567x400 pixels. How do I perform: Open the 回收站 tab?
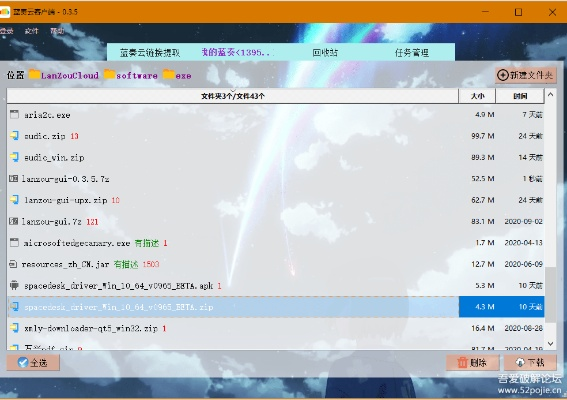pyautogui.click(x=325, y=52)
